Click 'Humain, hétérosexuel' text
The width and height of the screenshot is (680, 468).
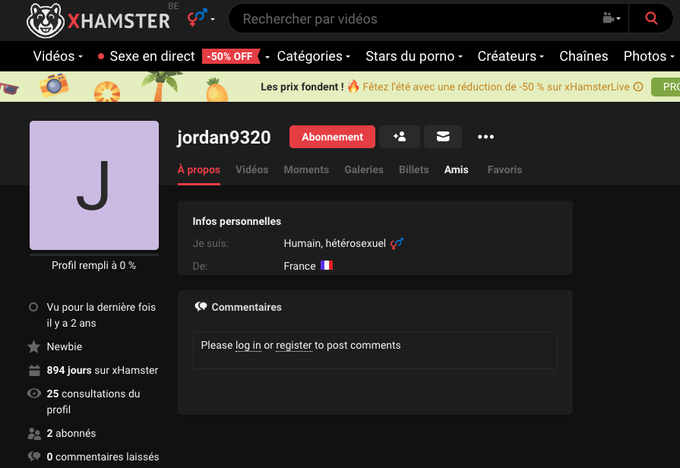coord(334,243)
